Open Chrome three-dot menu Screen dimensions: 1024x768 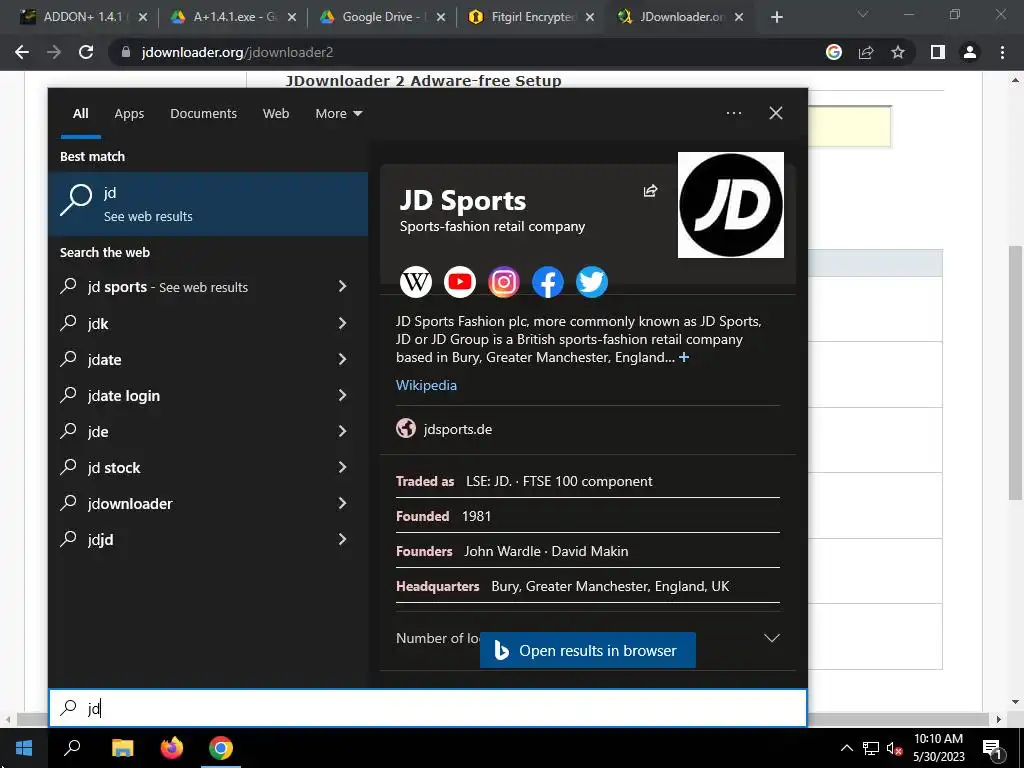(1002, 52)
